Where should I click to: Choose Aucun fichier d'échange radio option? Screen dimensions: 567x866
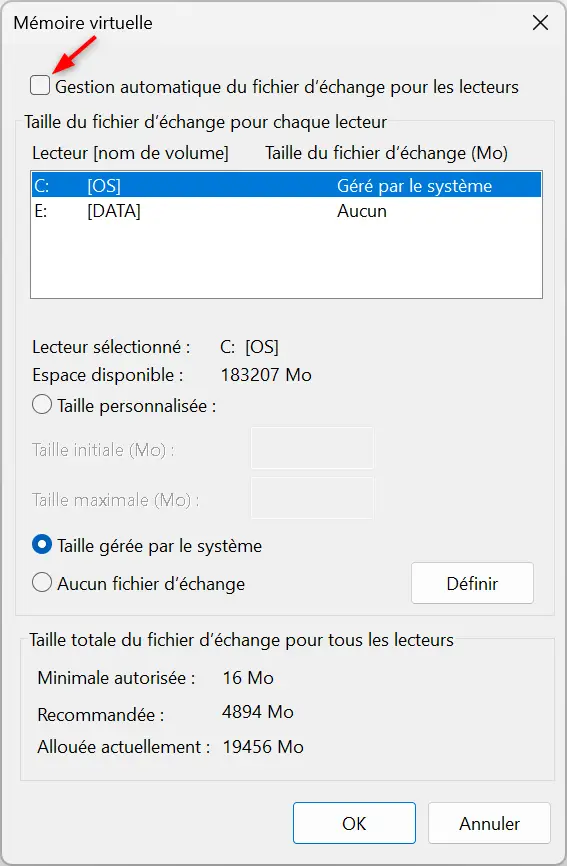click(x=42, y=583)
